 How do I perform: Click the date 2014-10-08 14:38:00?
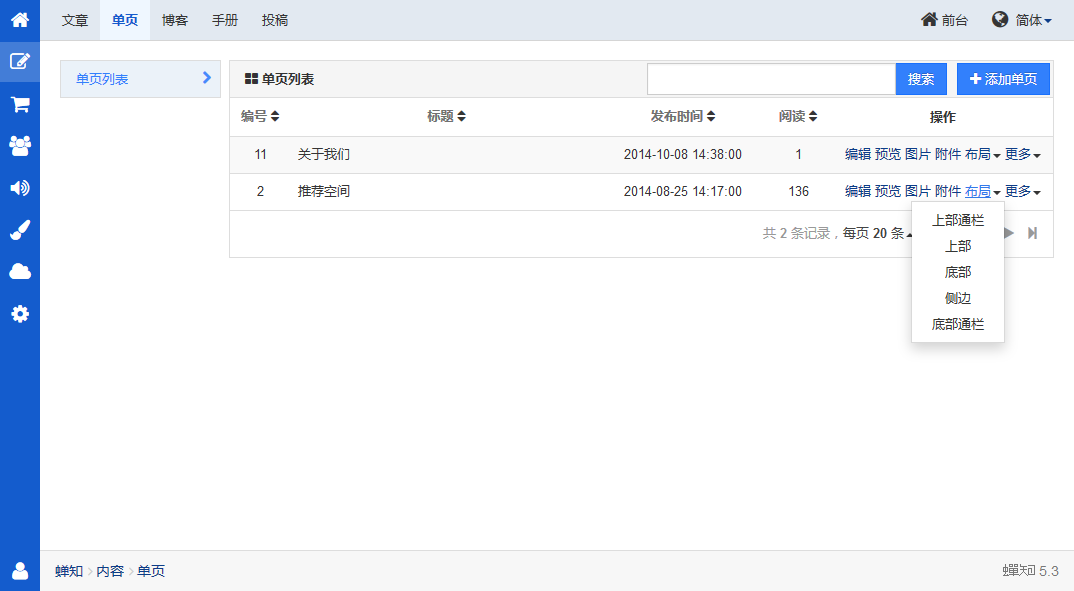[x=682, y=154]
